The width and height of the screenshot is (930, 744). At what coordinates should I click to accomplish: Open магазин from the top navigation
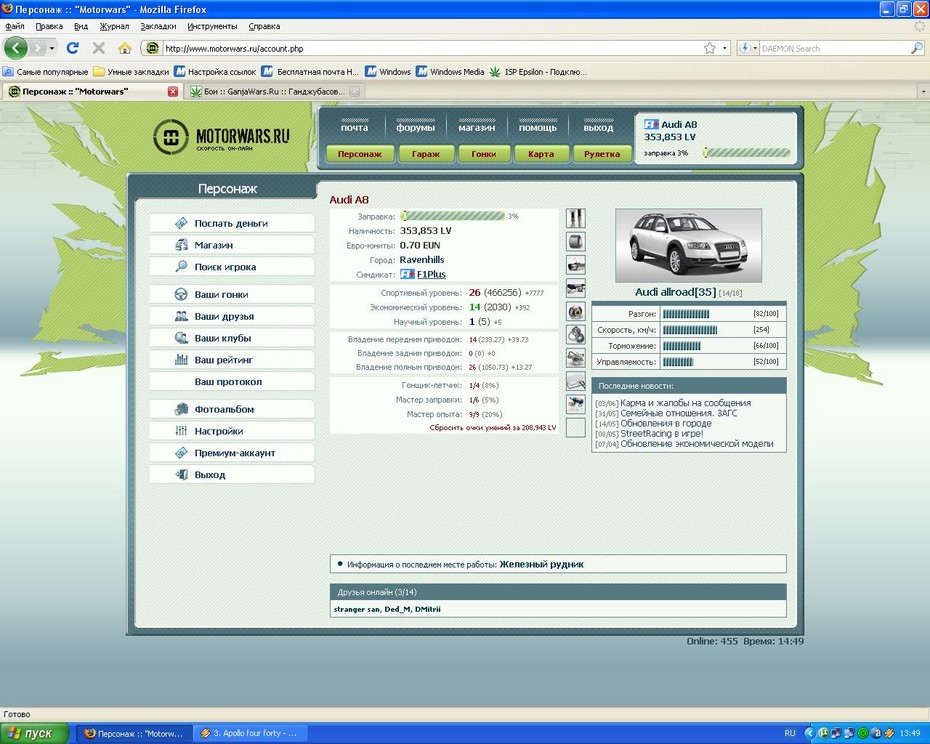(476, 127)
